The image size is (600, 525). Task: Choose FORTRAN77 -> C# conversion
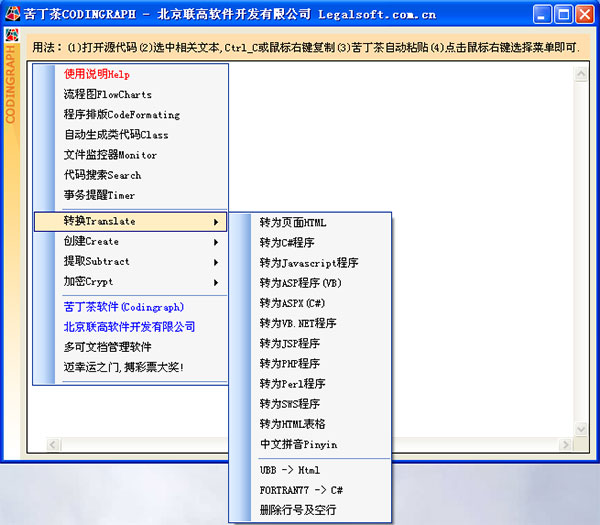click(x=310, y=490)
